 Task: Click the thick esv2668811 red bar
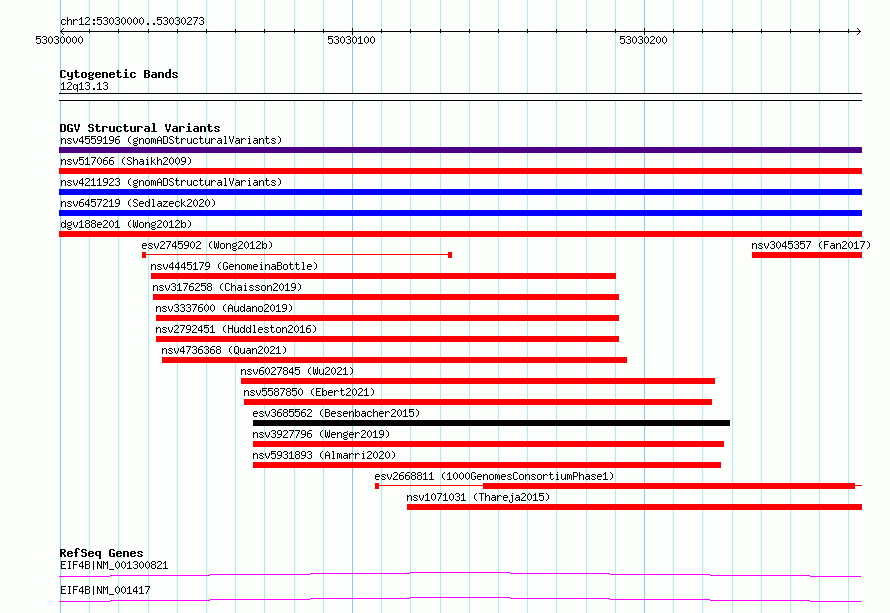[669, 486]
